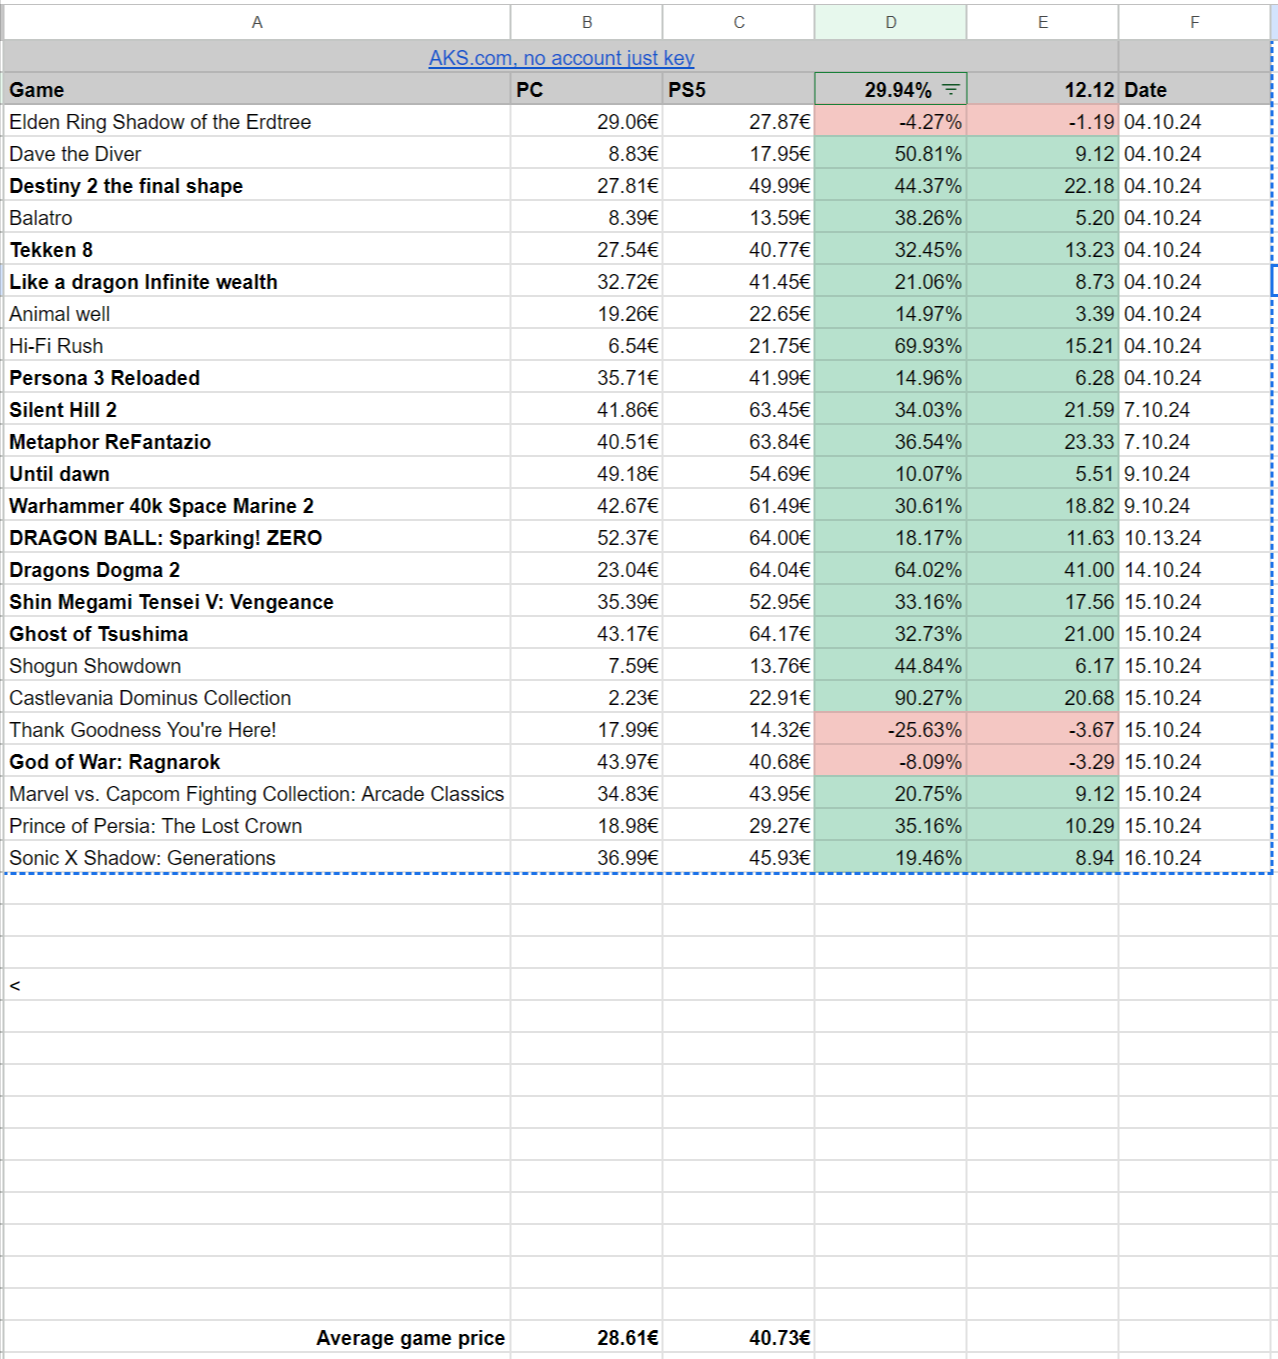
Task: Select Destiny 2 the final shape cell
Action: coord(257,186)
